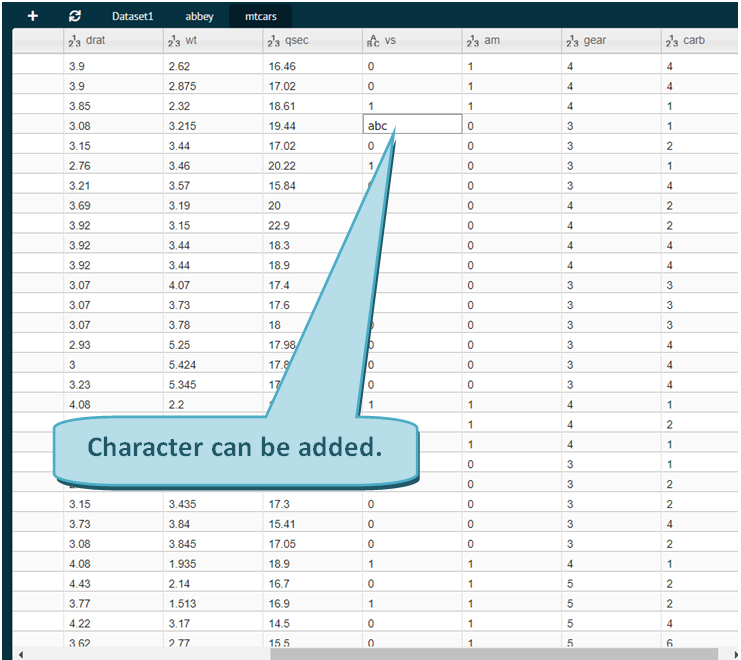This screenshot has height=660, width=741.
Task: Click numeric type icon of carb column
Action: point(672,41)
